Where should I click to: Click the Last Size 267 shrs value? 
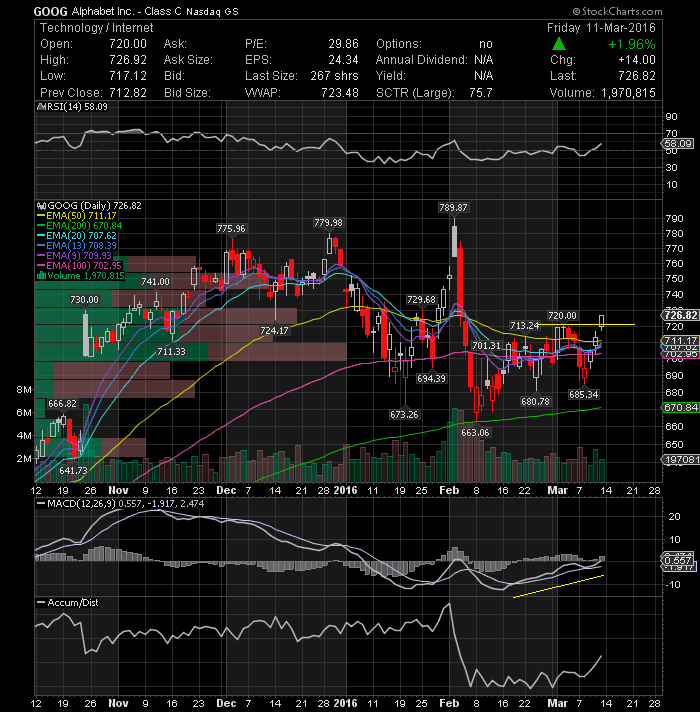click(335, 76)
